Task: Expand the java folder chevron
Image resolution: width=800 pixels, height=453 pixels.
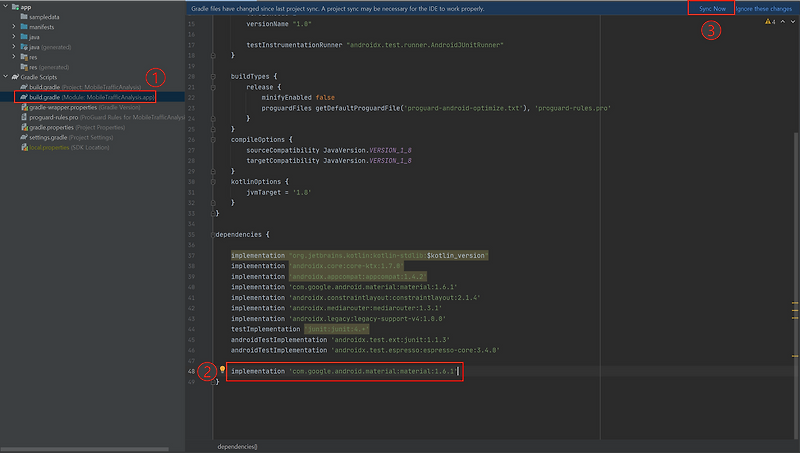Action: [x=14, y=37]
